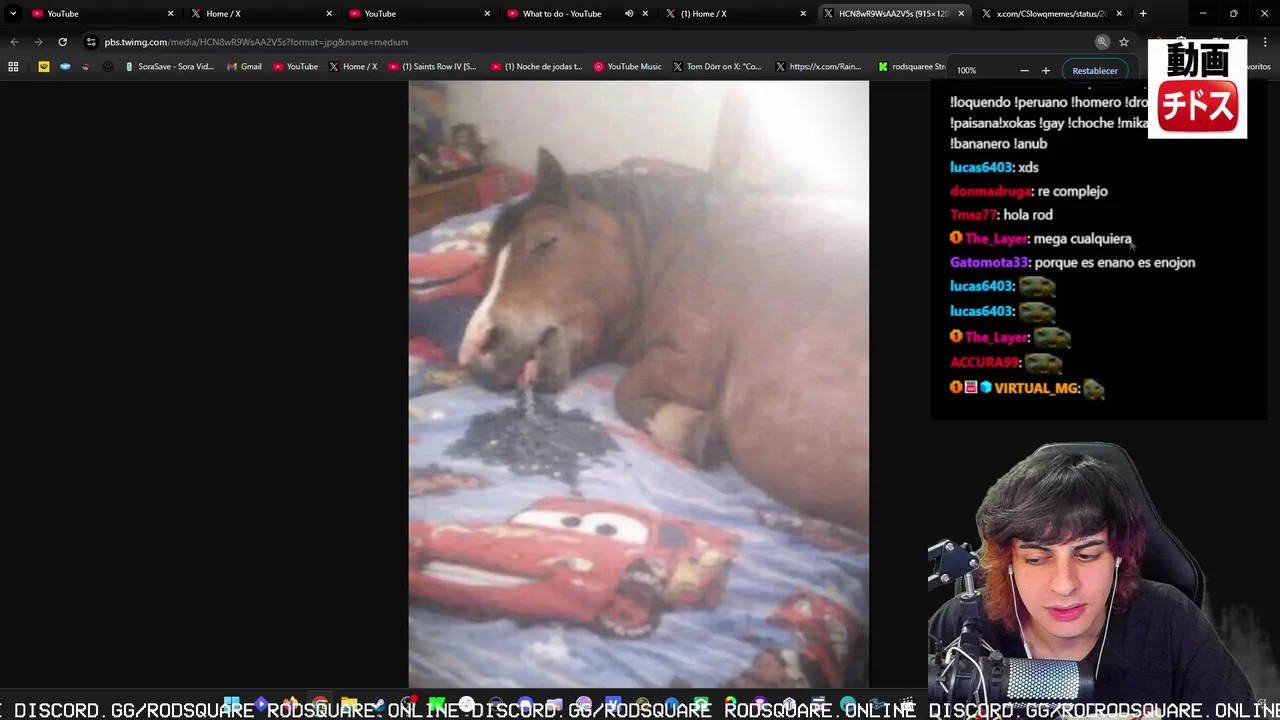Open the YouTube bookmark
Screen dimensions: 1280x720
[296, 67]
